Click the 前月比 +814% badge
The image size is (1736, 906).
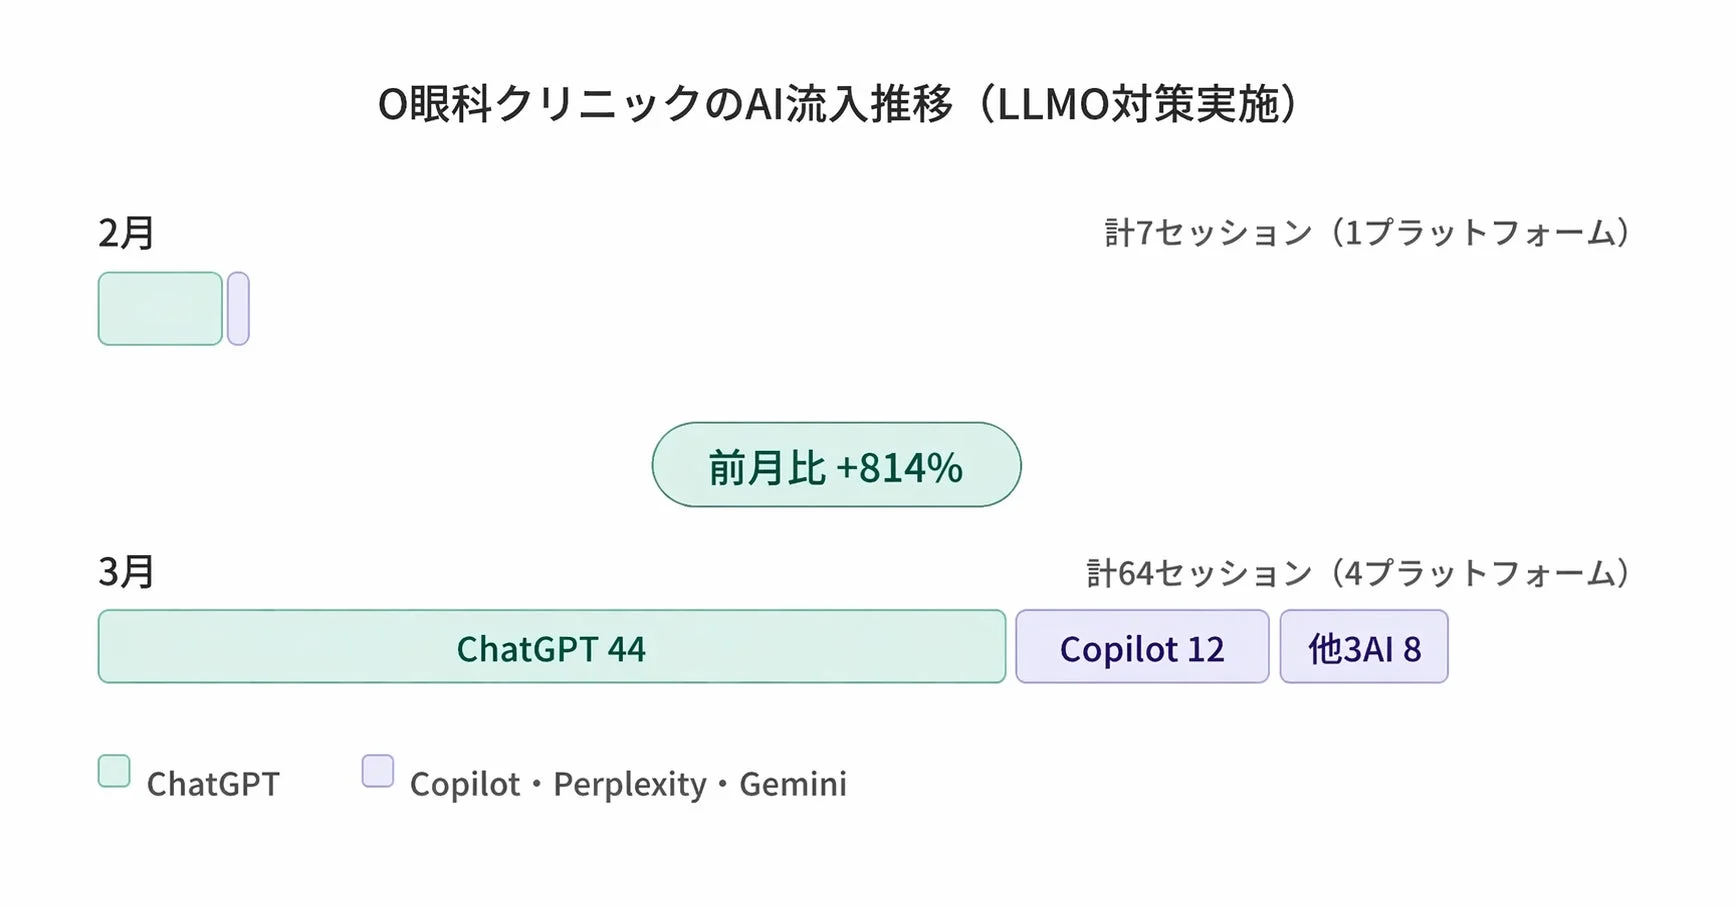click(836, 465)
